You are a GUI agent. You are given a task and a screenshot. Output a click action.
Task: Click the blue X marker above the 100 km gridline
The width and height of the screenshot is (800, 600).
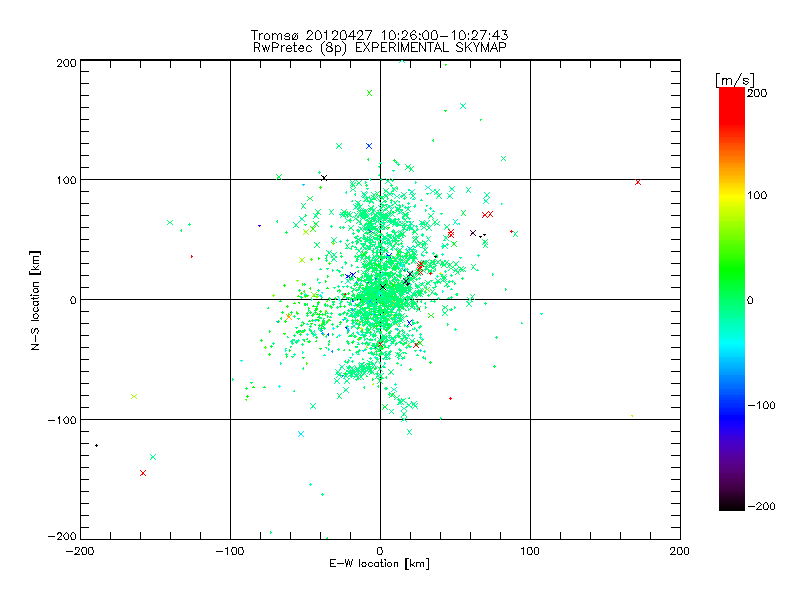(x=369, y=146)
